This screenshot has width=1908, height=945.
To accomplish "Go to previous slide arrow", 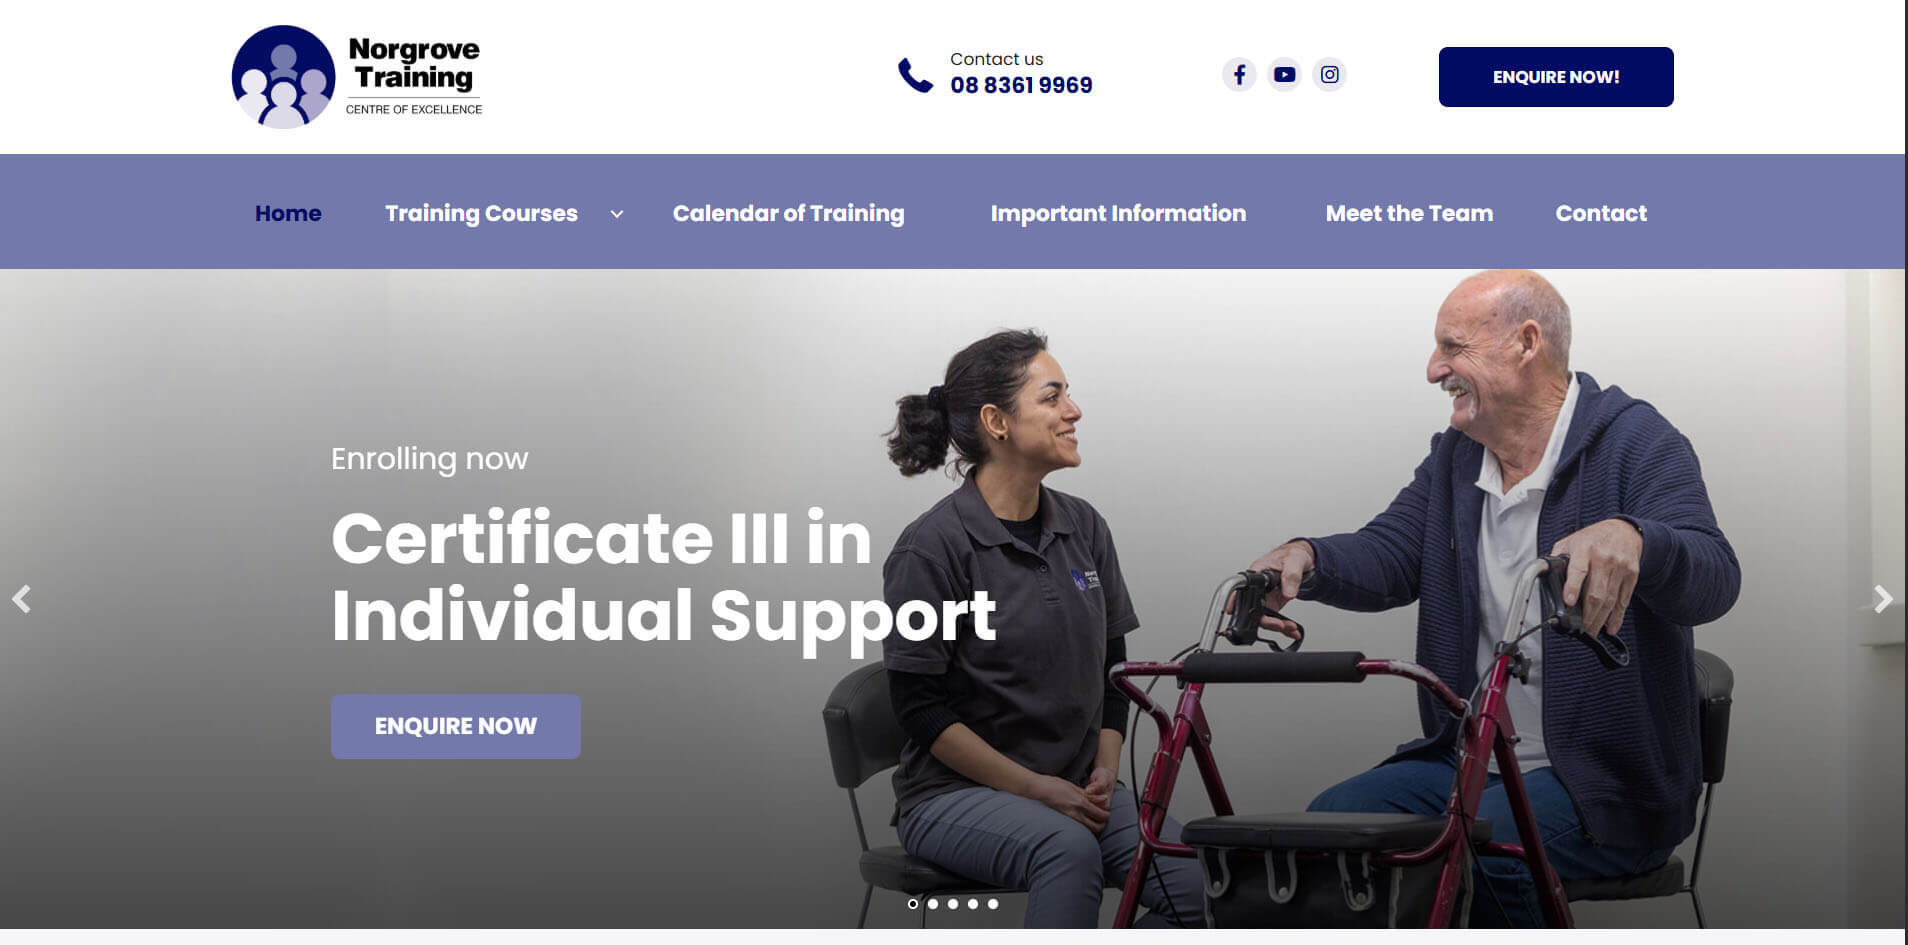I will point(22,599).
